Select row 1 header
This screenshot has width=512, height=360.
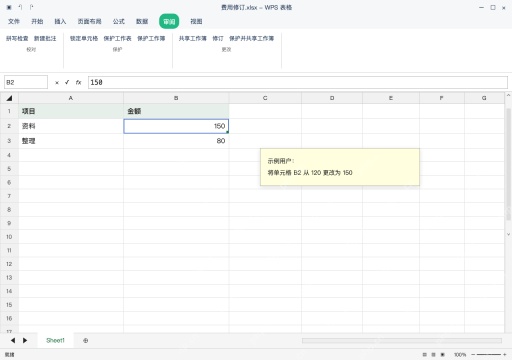tap(9, 111)
